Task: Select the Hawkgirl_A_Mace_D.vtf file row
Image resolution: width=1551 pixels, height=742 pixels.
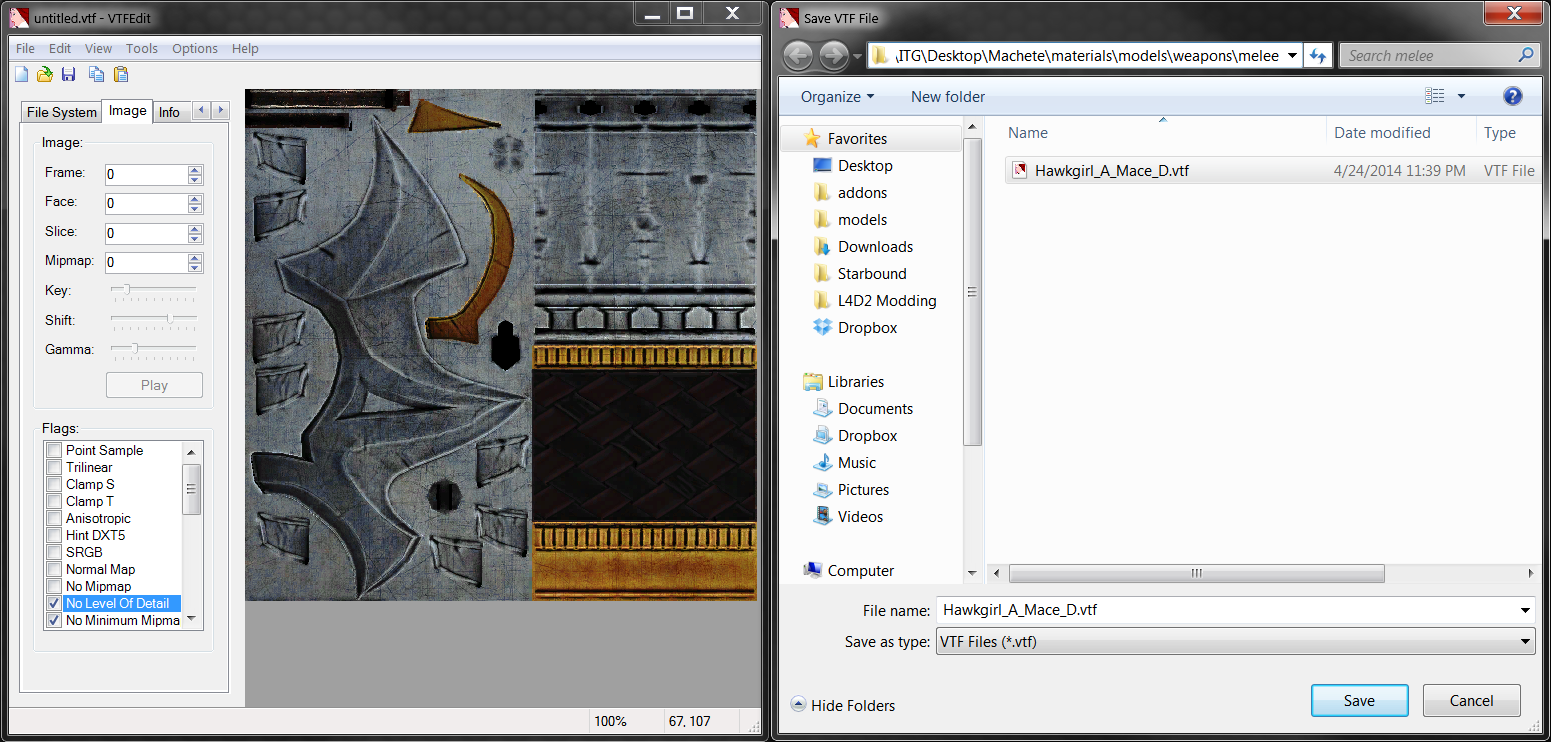Action: tap(1272, 171)
